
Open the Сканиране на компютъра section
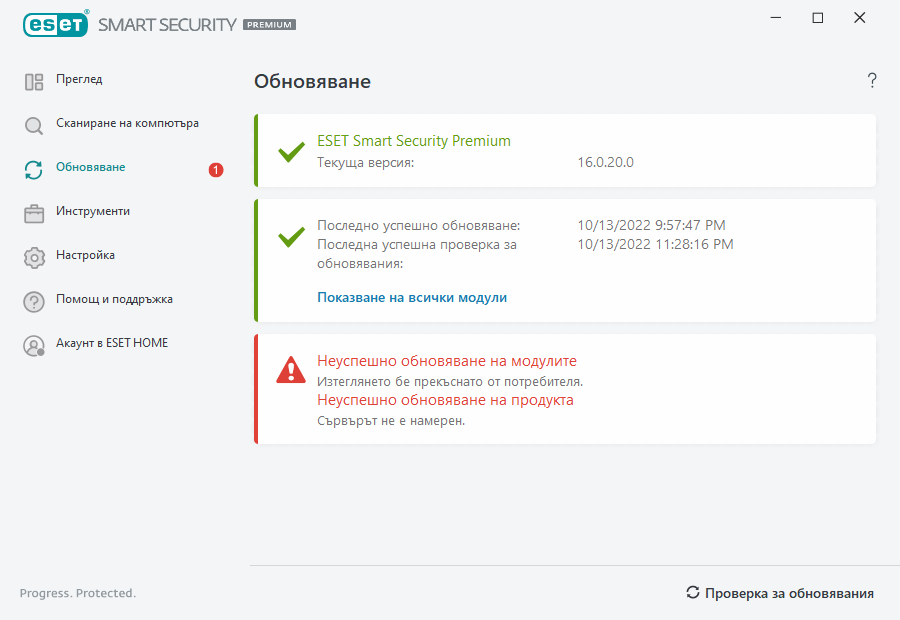point(127,123)
